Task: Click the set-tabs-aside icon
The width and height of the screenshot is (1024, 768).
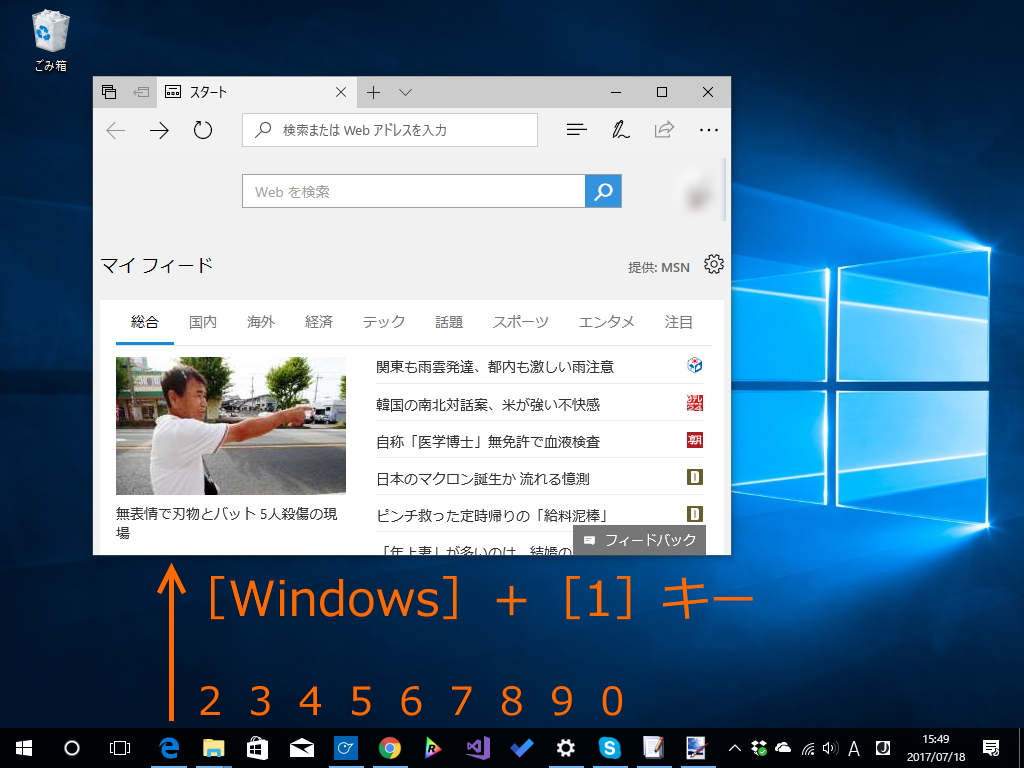Action: pos(140,91)
